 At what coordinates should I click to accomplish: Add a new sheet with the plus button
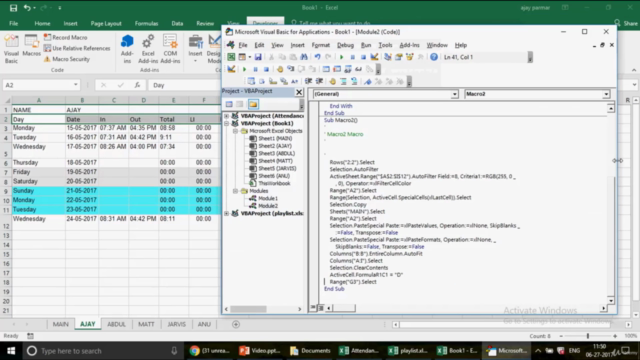coord(236,324)
